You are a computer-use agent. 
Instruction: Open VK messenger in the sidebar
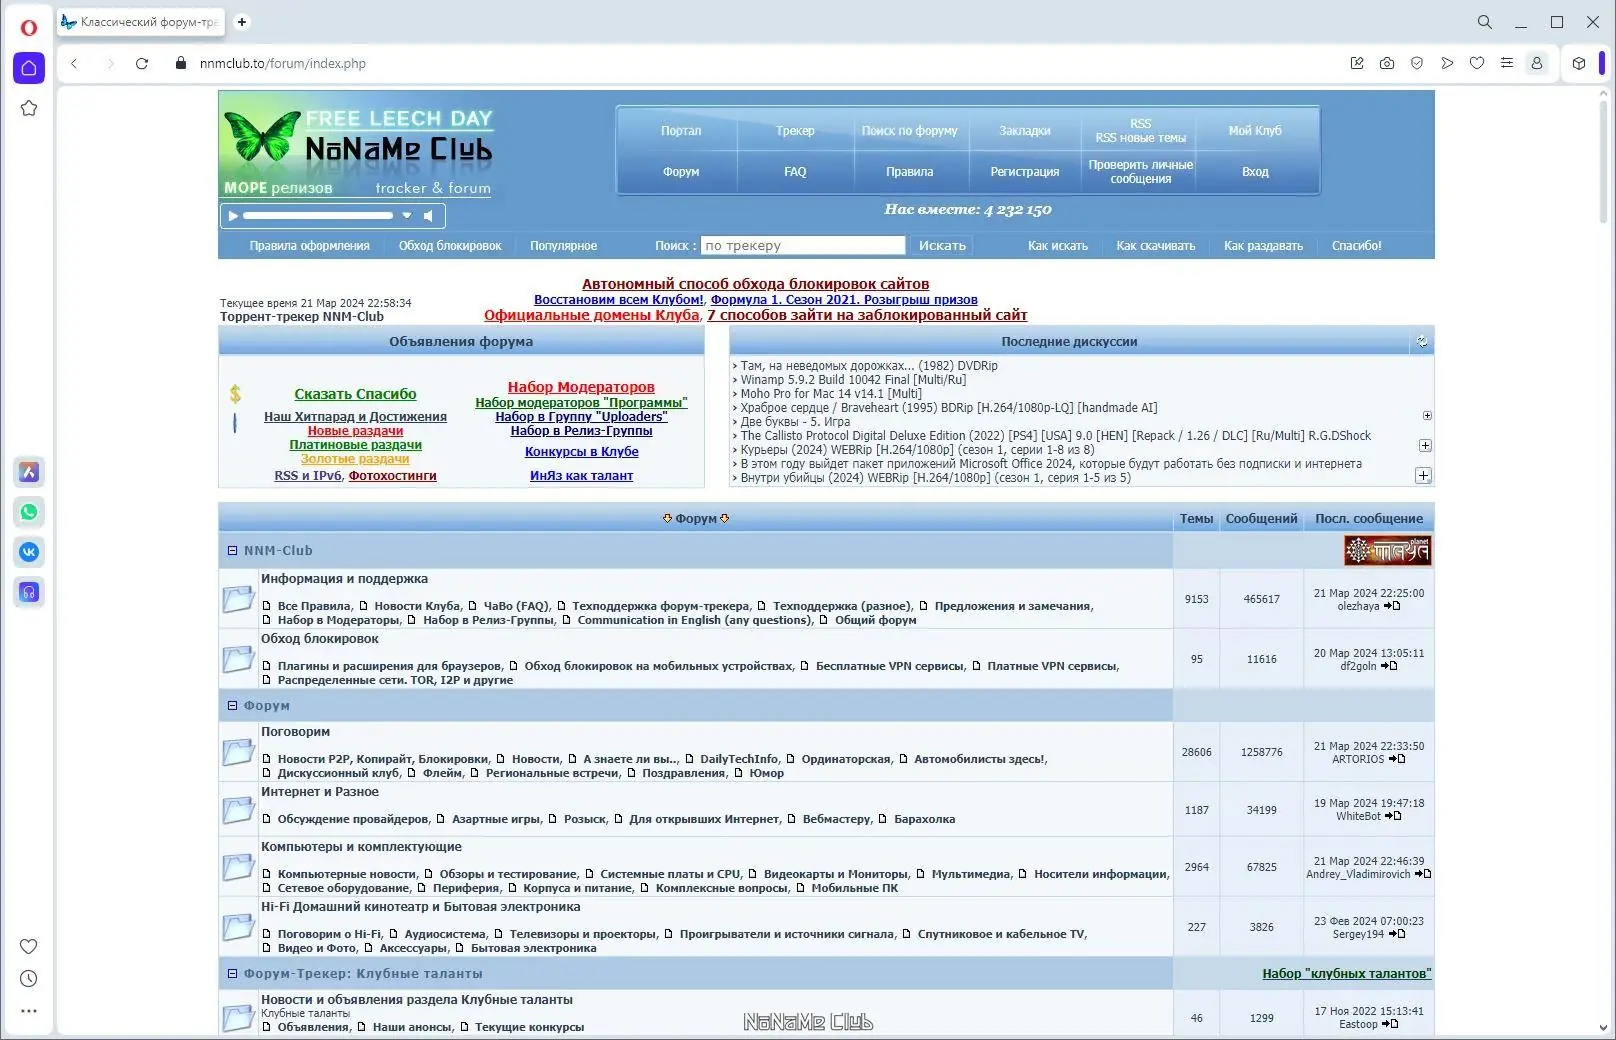pos(28,552)
